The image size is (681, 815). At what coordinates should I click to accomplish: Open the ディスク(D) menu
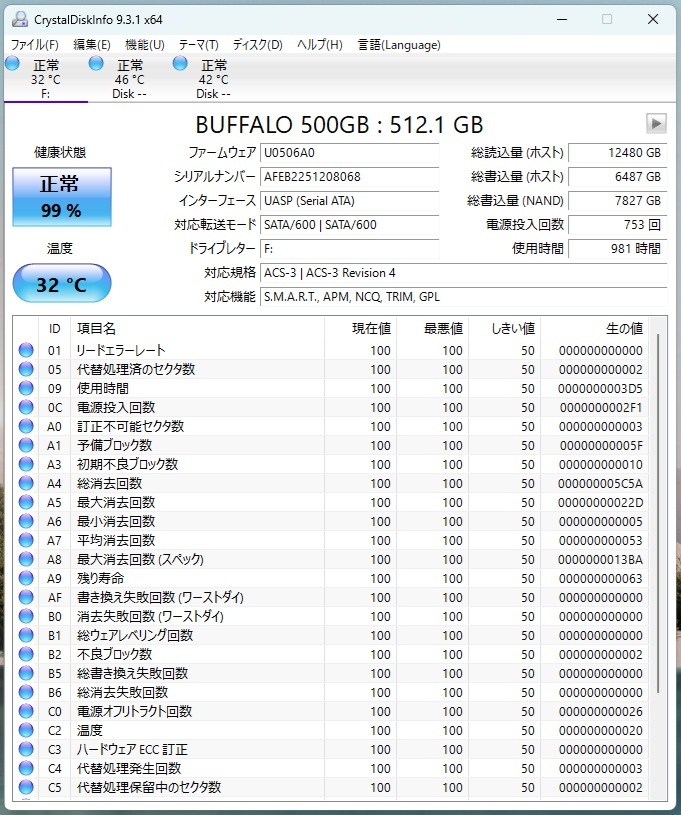click(x=257, y=45)
